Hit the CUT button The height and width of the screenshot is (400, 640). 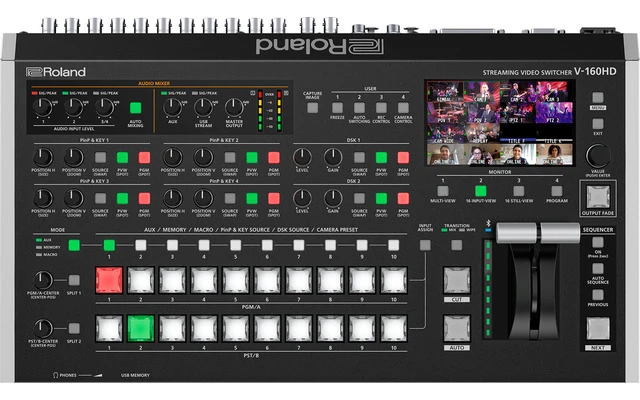click(x=457, y=280)
